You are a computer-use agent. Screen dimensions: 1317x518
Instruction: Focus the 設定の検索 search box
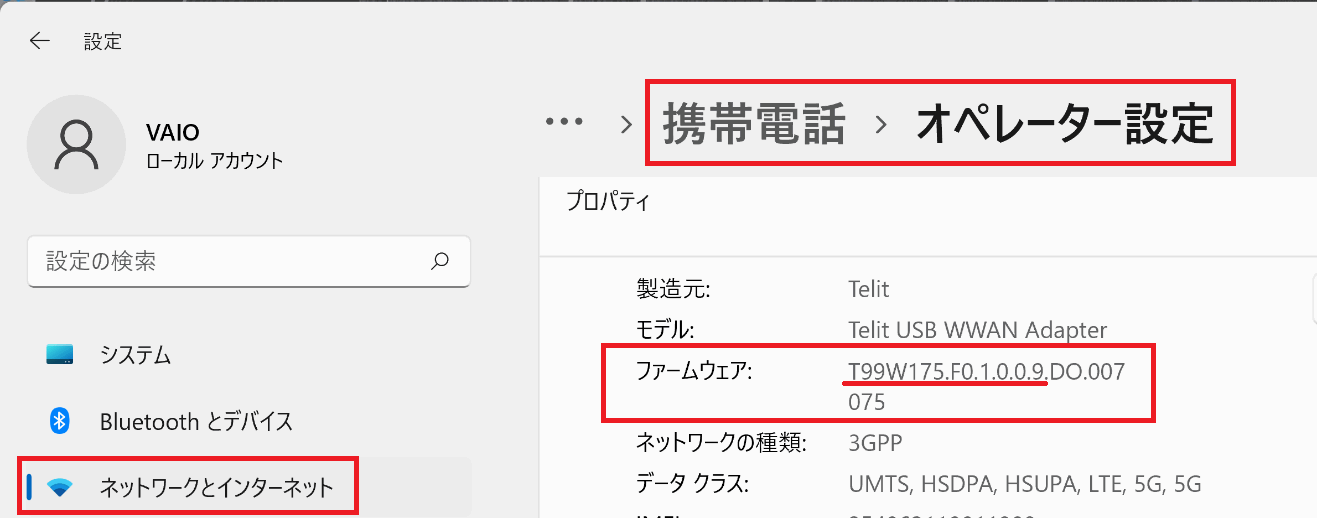pyautogui.click(x=230, y=262)
